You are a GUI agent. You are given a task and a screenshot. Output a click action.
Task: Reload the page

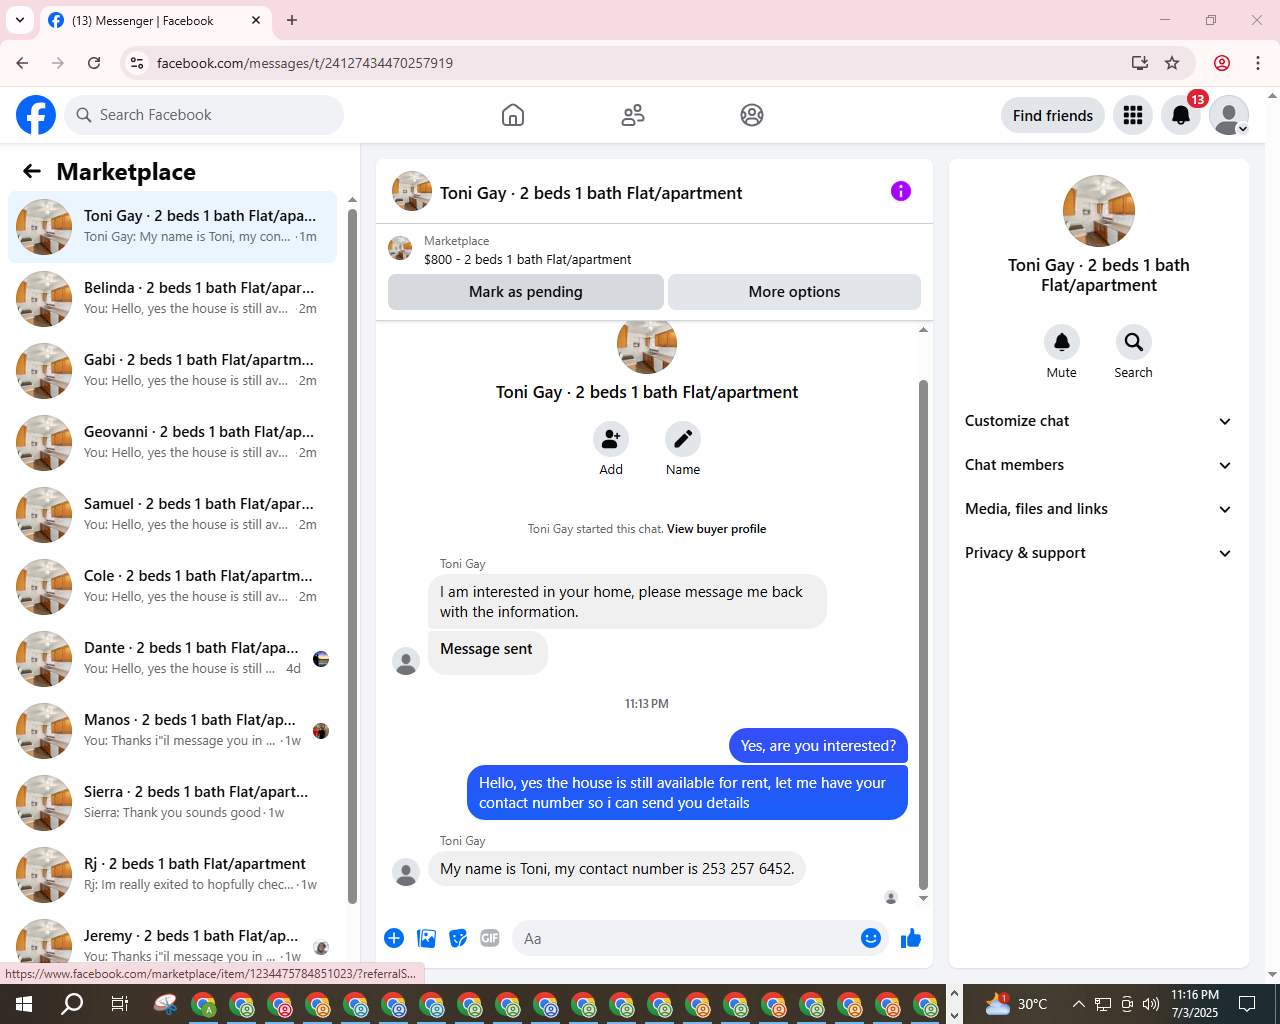pos(94,63)
